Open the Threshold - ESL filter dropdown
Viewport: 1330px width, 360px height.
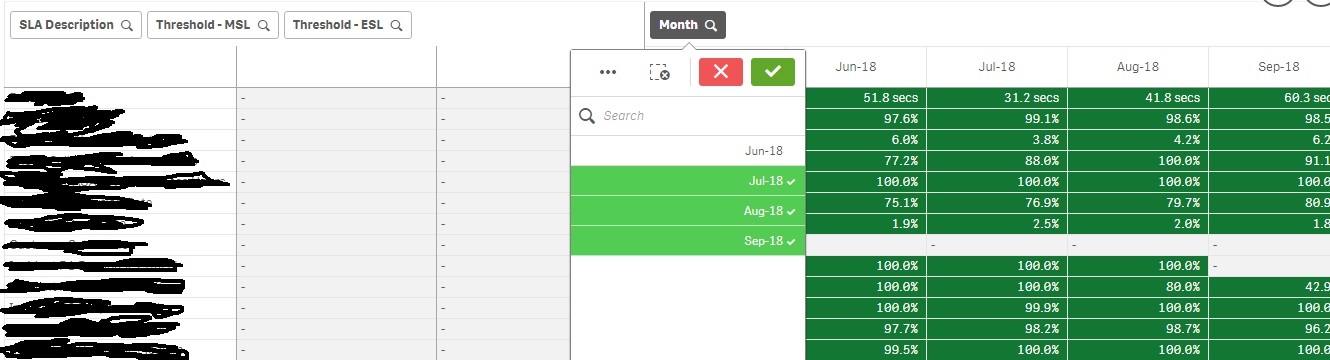tap(348, 26)
